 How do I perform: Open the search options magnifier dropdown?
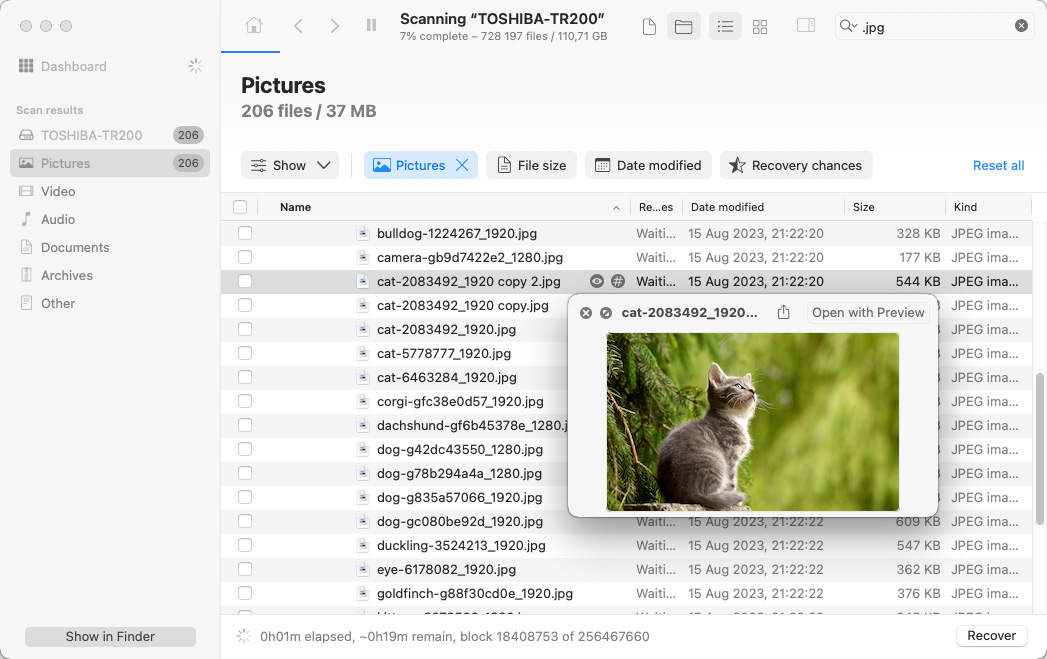tap(848, 26)
